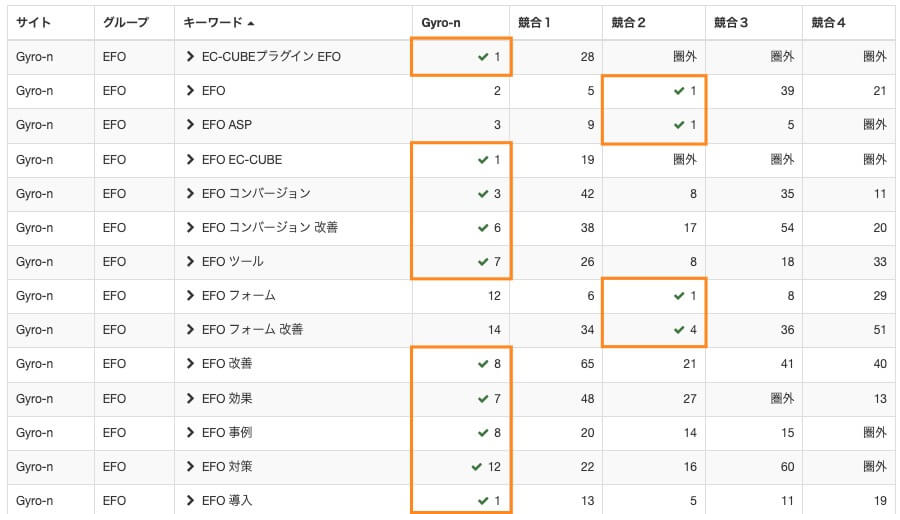Image resolution: width=900 pixels, height=520 pixels.
Task: Expand the EFO 効果 keyword row
Action: [x=190, y=399]
